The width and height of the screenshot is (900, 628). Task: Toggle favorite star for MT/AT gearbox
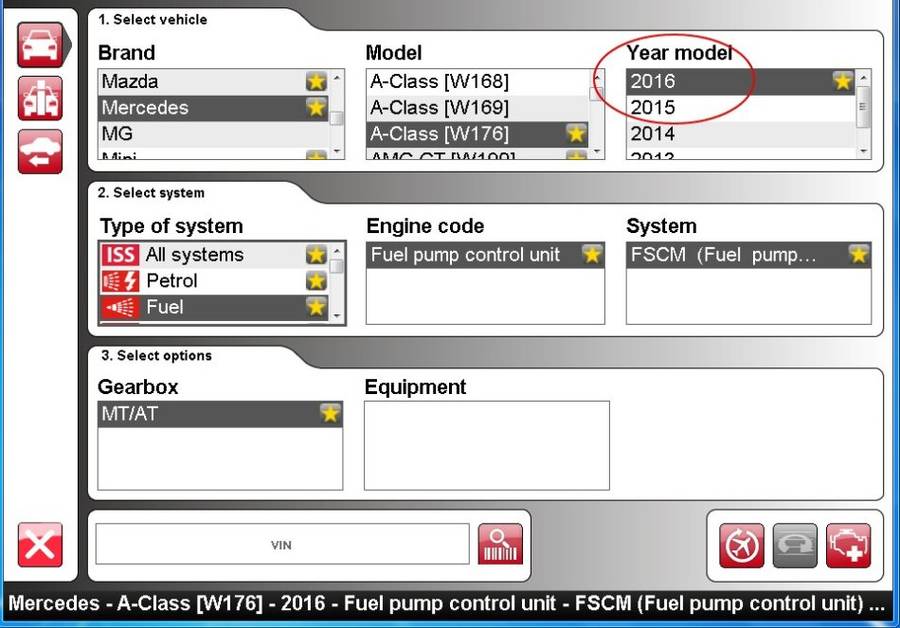tap(330, 413)
